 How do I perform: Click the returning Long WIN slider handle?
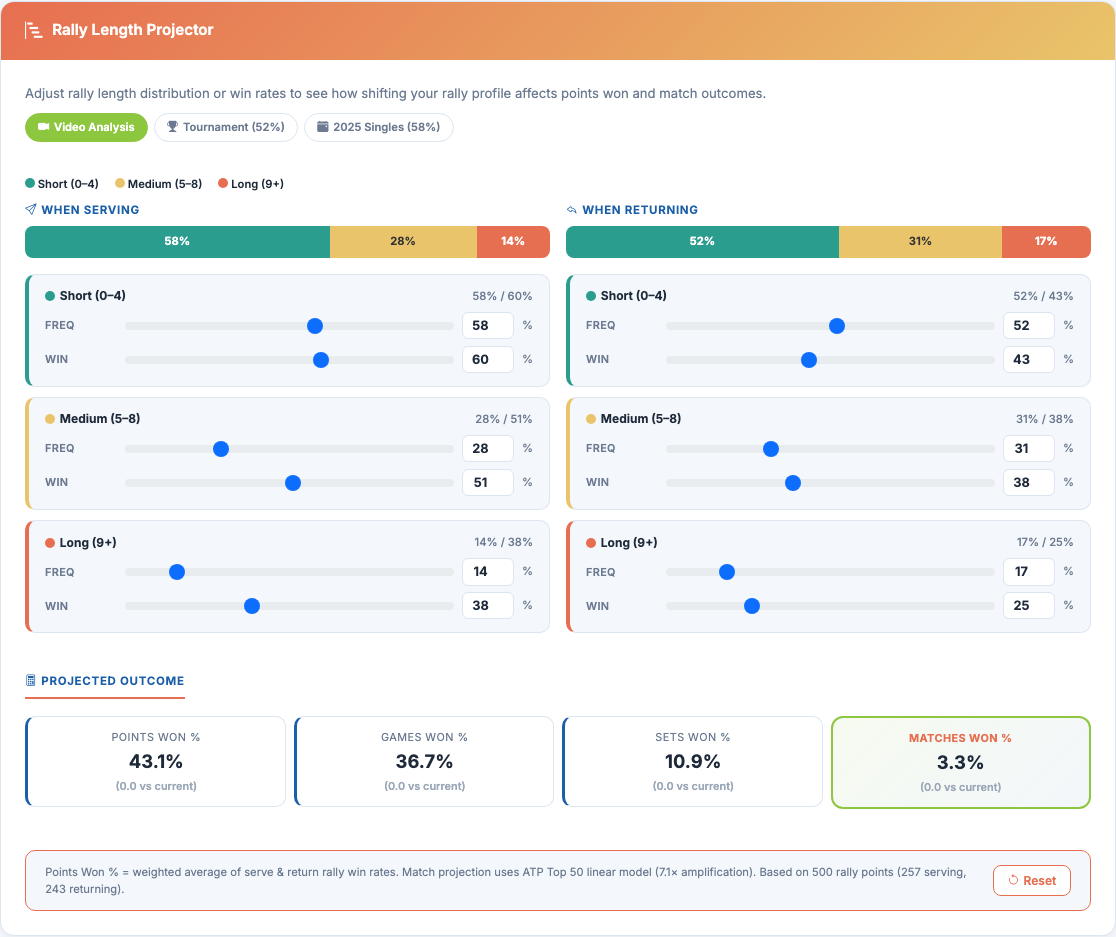752,606
